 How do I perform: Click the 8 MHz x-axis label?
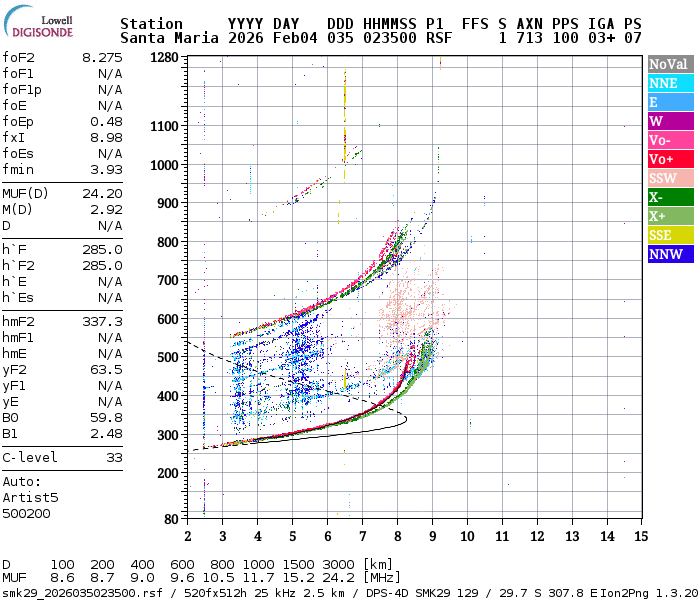pos(397,536)
